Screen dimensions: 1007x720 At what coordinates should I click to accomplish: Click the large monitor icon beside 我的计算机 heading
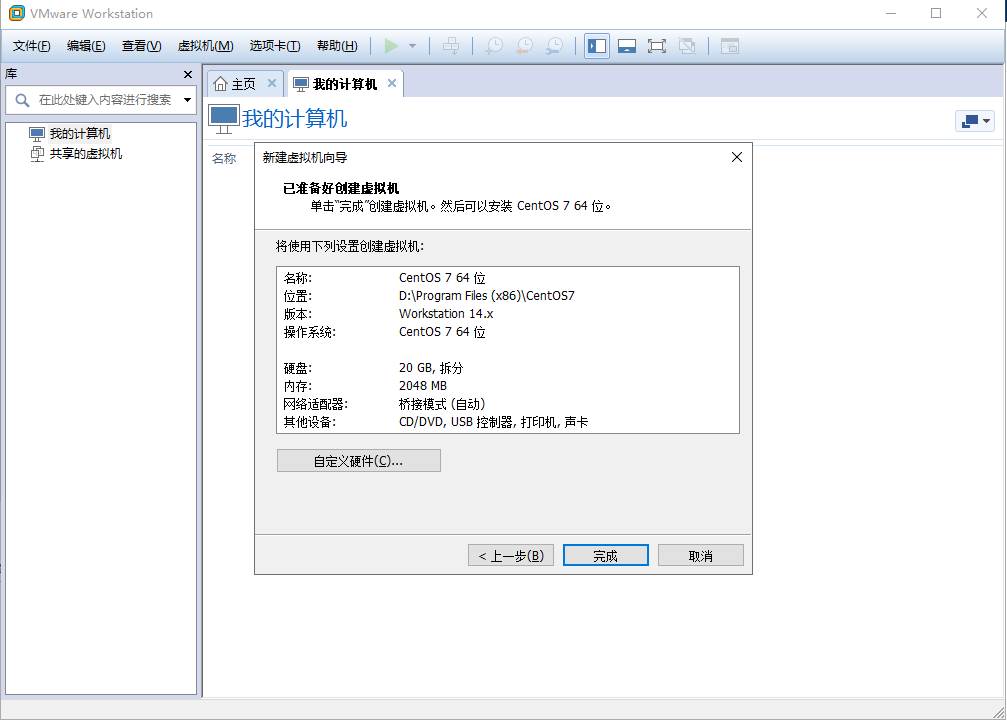pyautogui.click(x=223, y=119)
